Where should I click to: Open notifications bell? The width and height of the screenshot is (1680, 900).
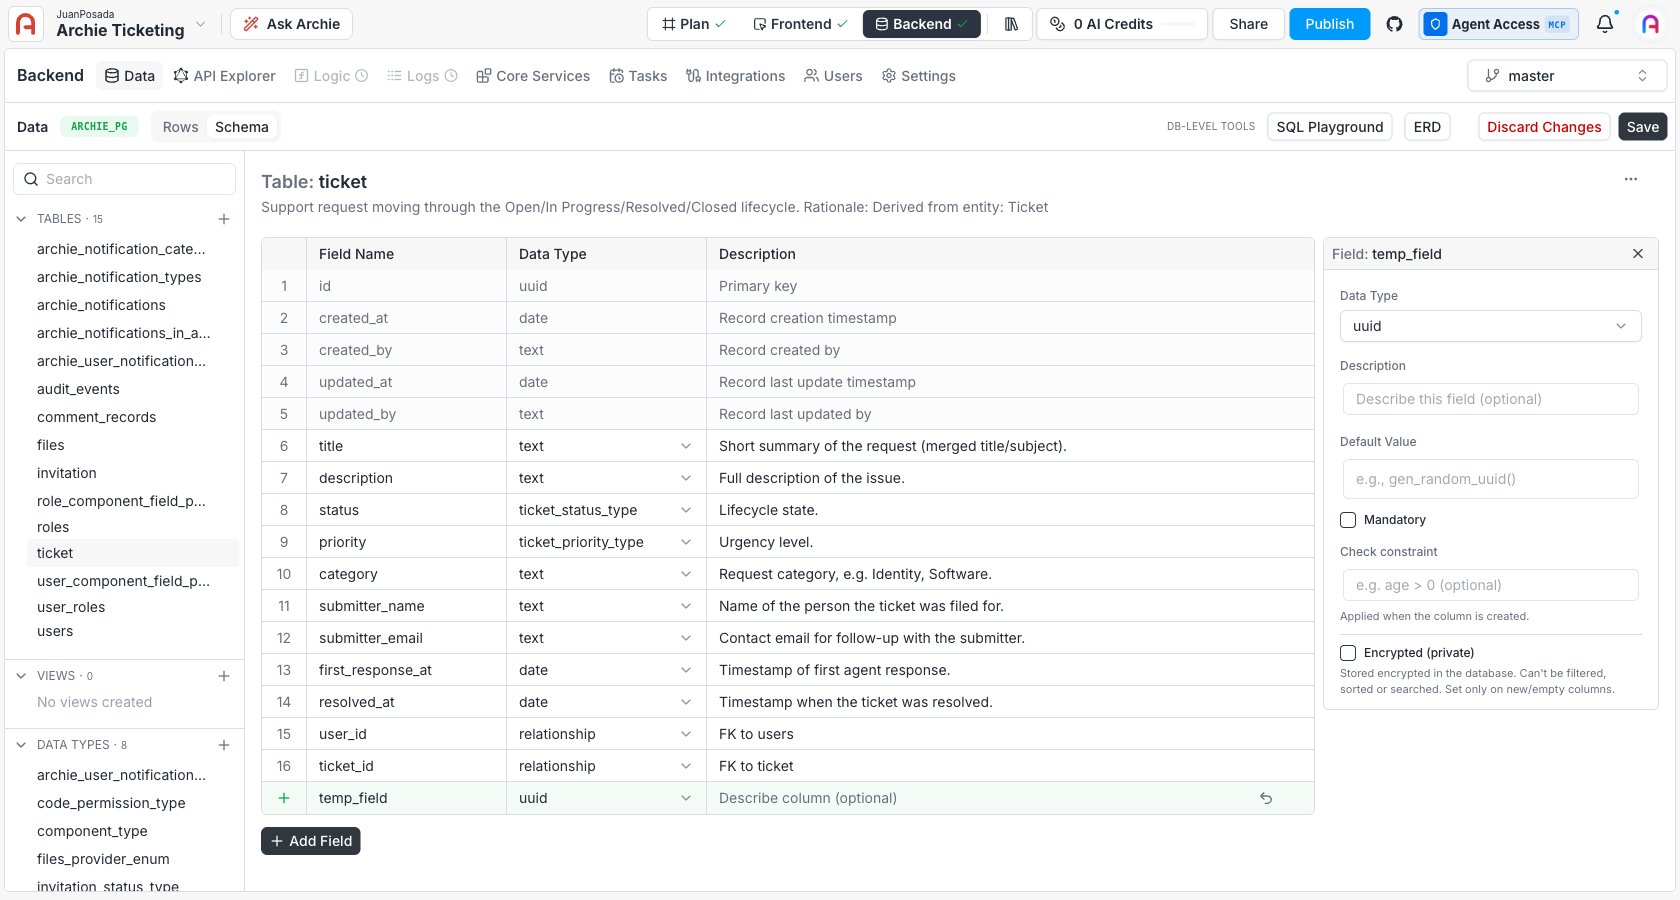(x=1605, y=24)
